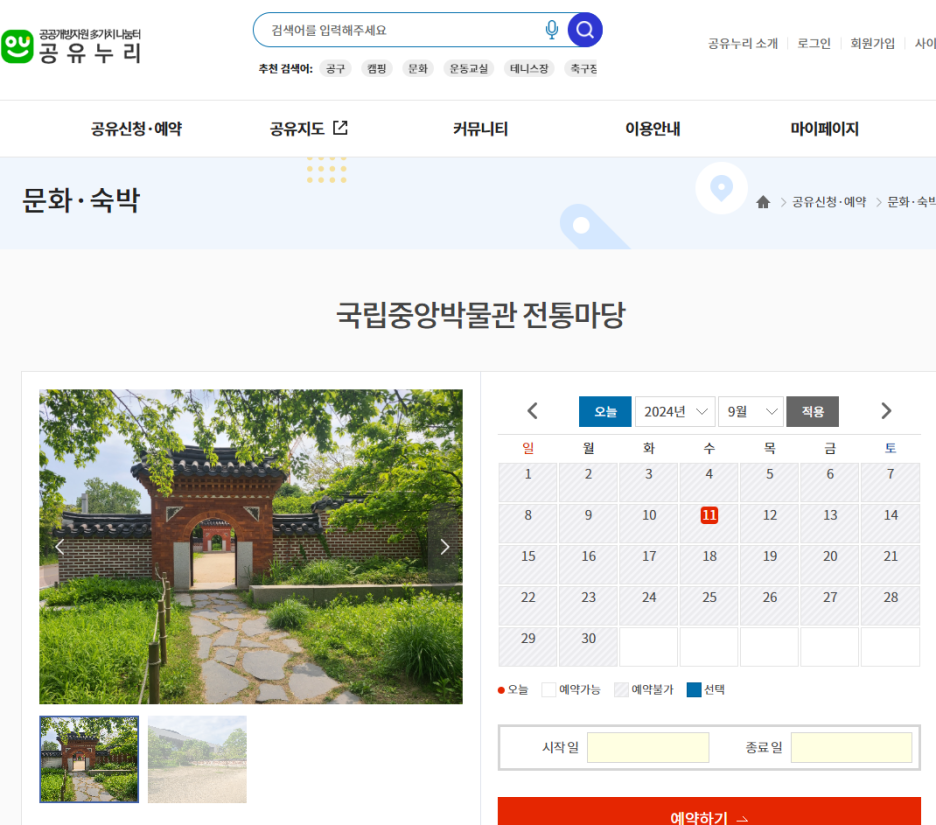Go to previous month in calendar
This screenshot has height=825, width=936.
click(532, 411)
